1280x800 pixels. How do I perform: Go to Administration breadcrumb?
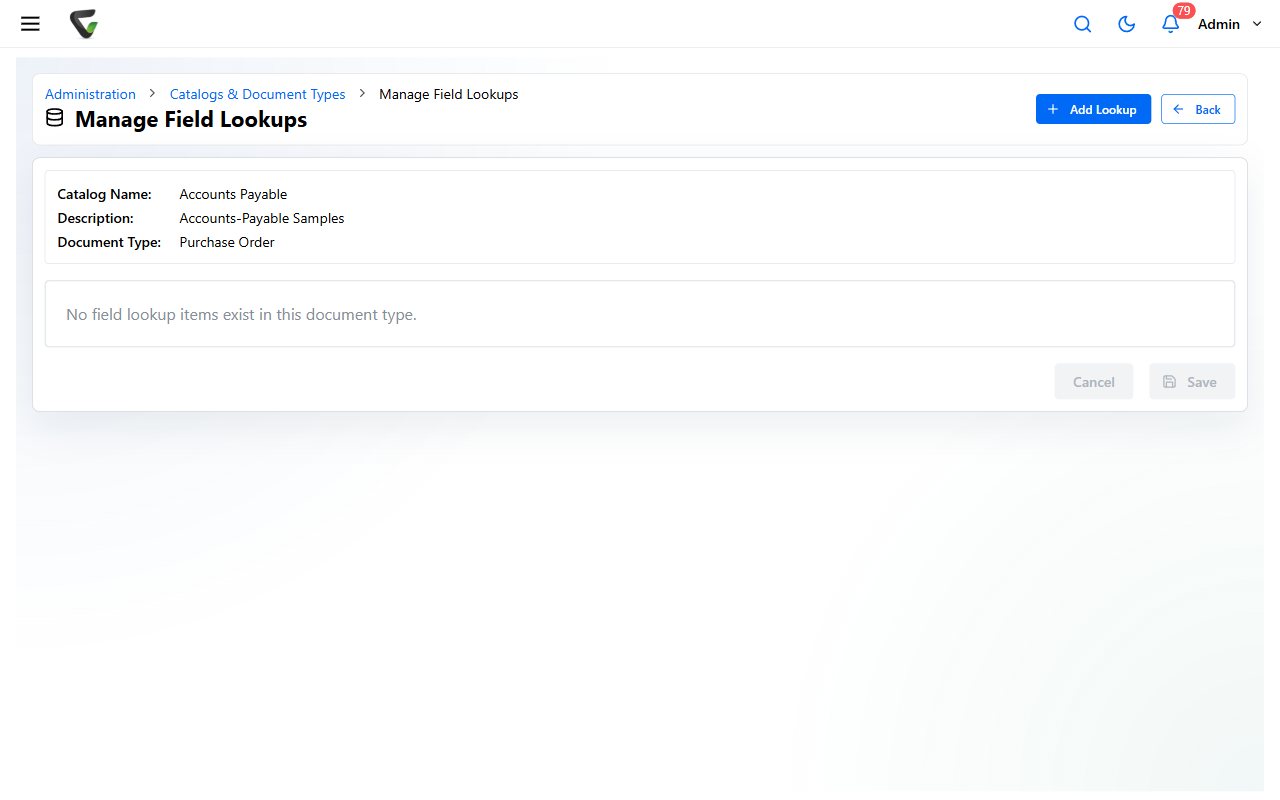pyautogui.click(x=90, y=94)
